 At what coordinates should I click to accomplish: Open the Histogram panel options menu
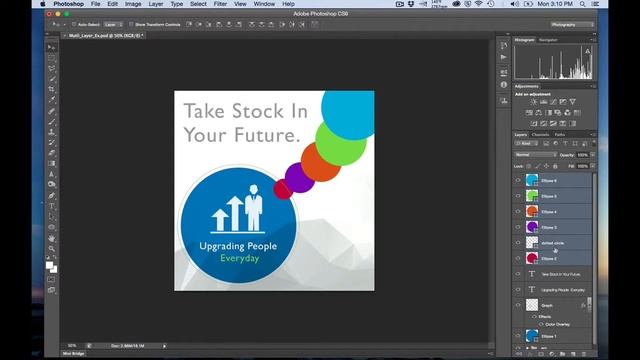click(x=593, y=40)
